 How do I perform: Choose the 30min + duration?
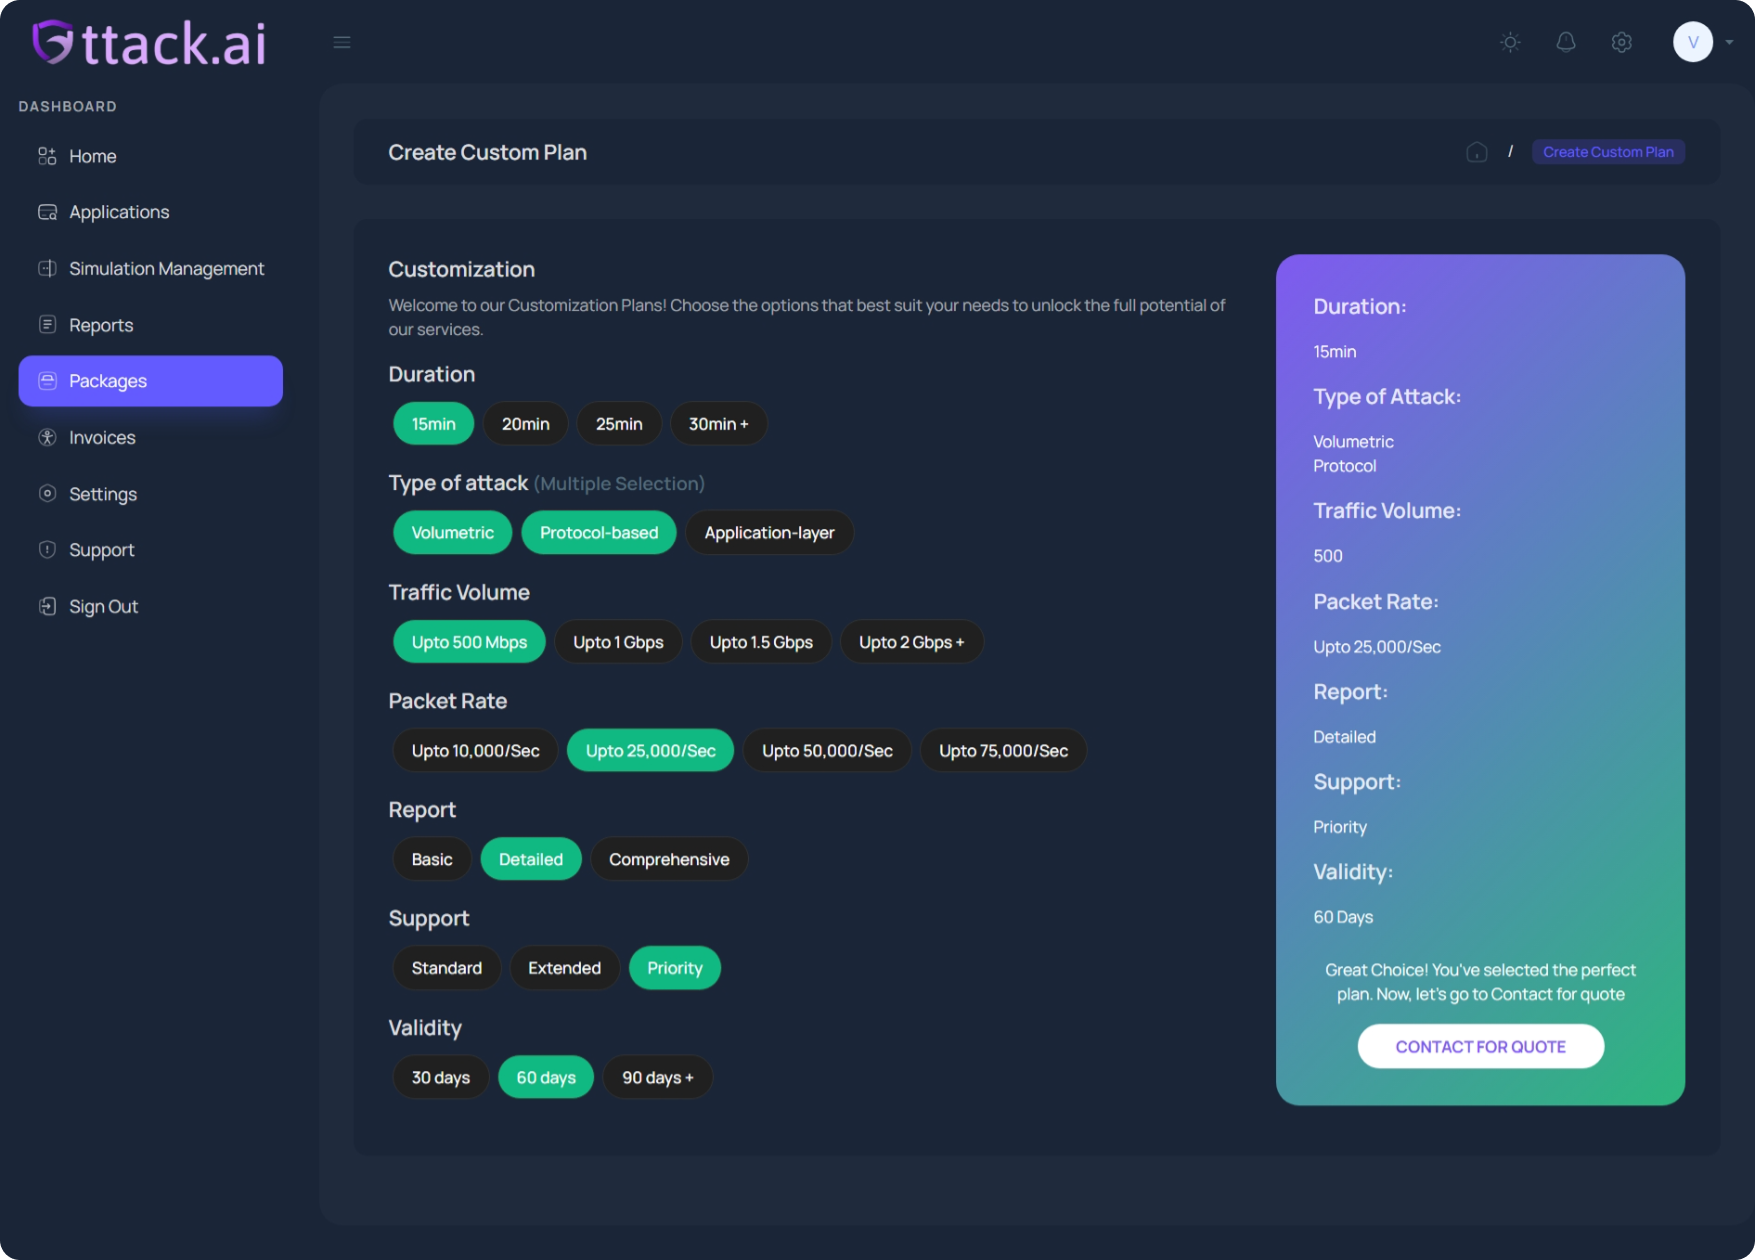point(718,424)
